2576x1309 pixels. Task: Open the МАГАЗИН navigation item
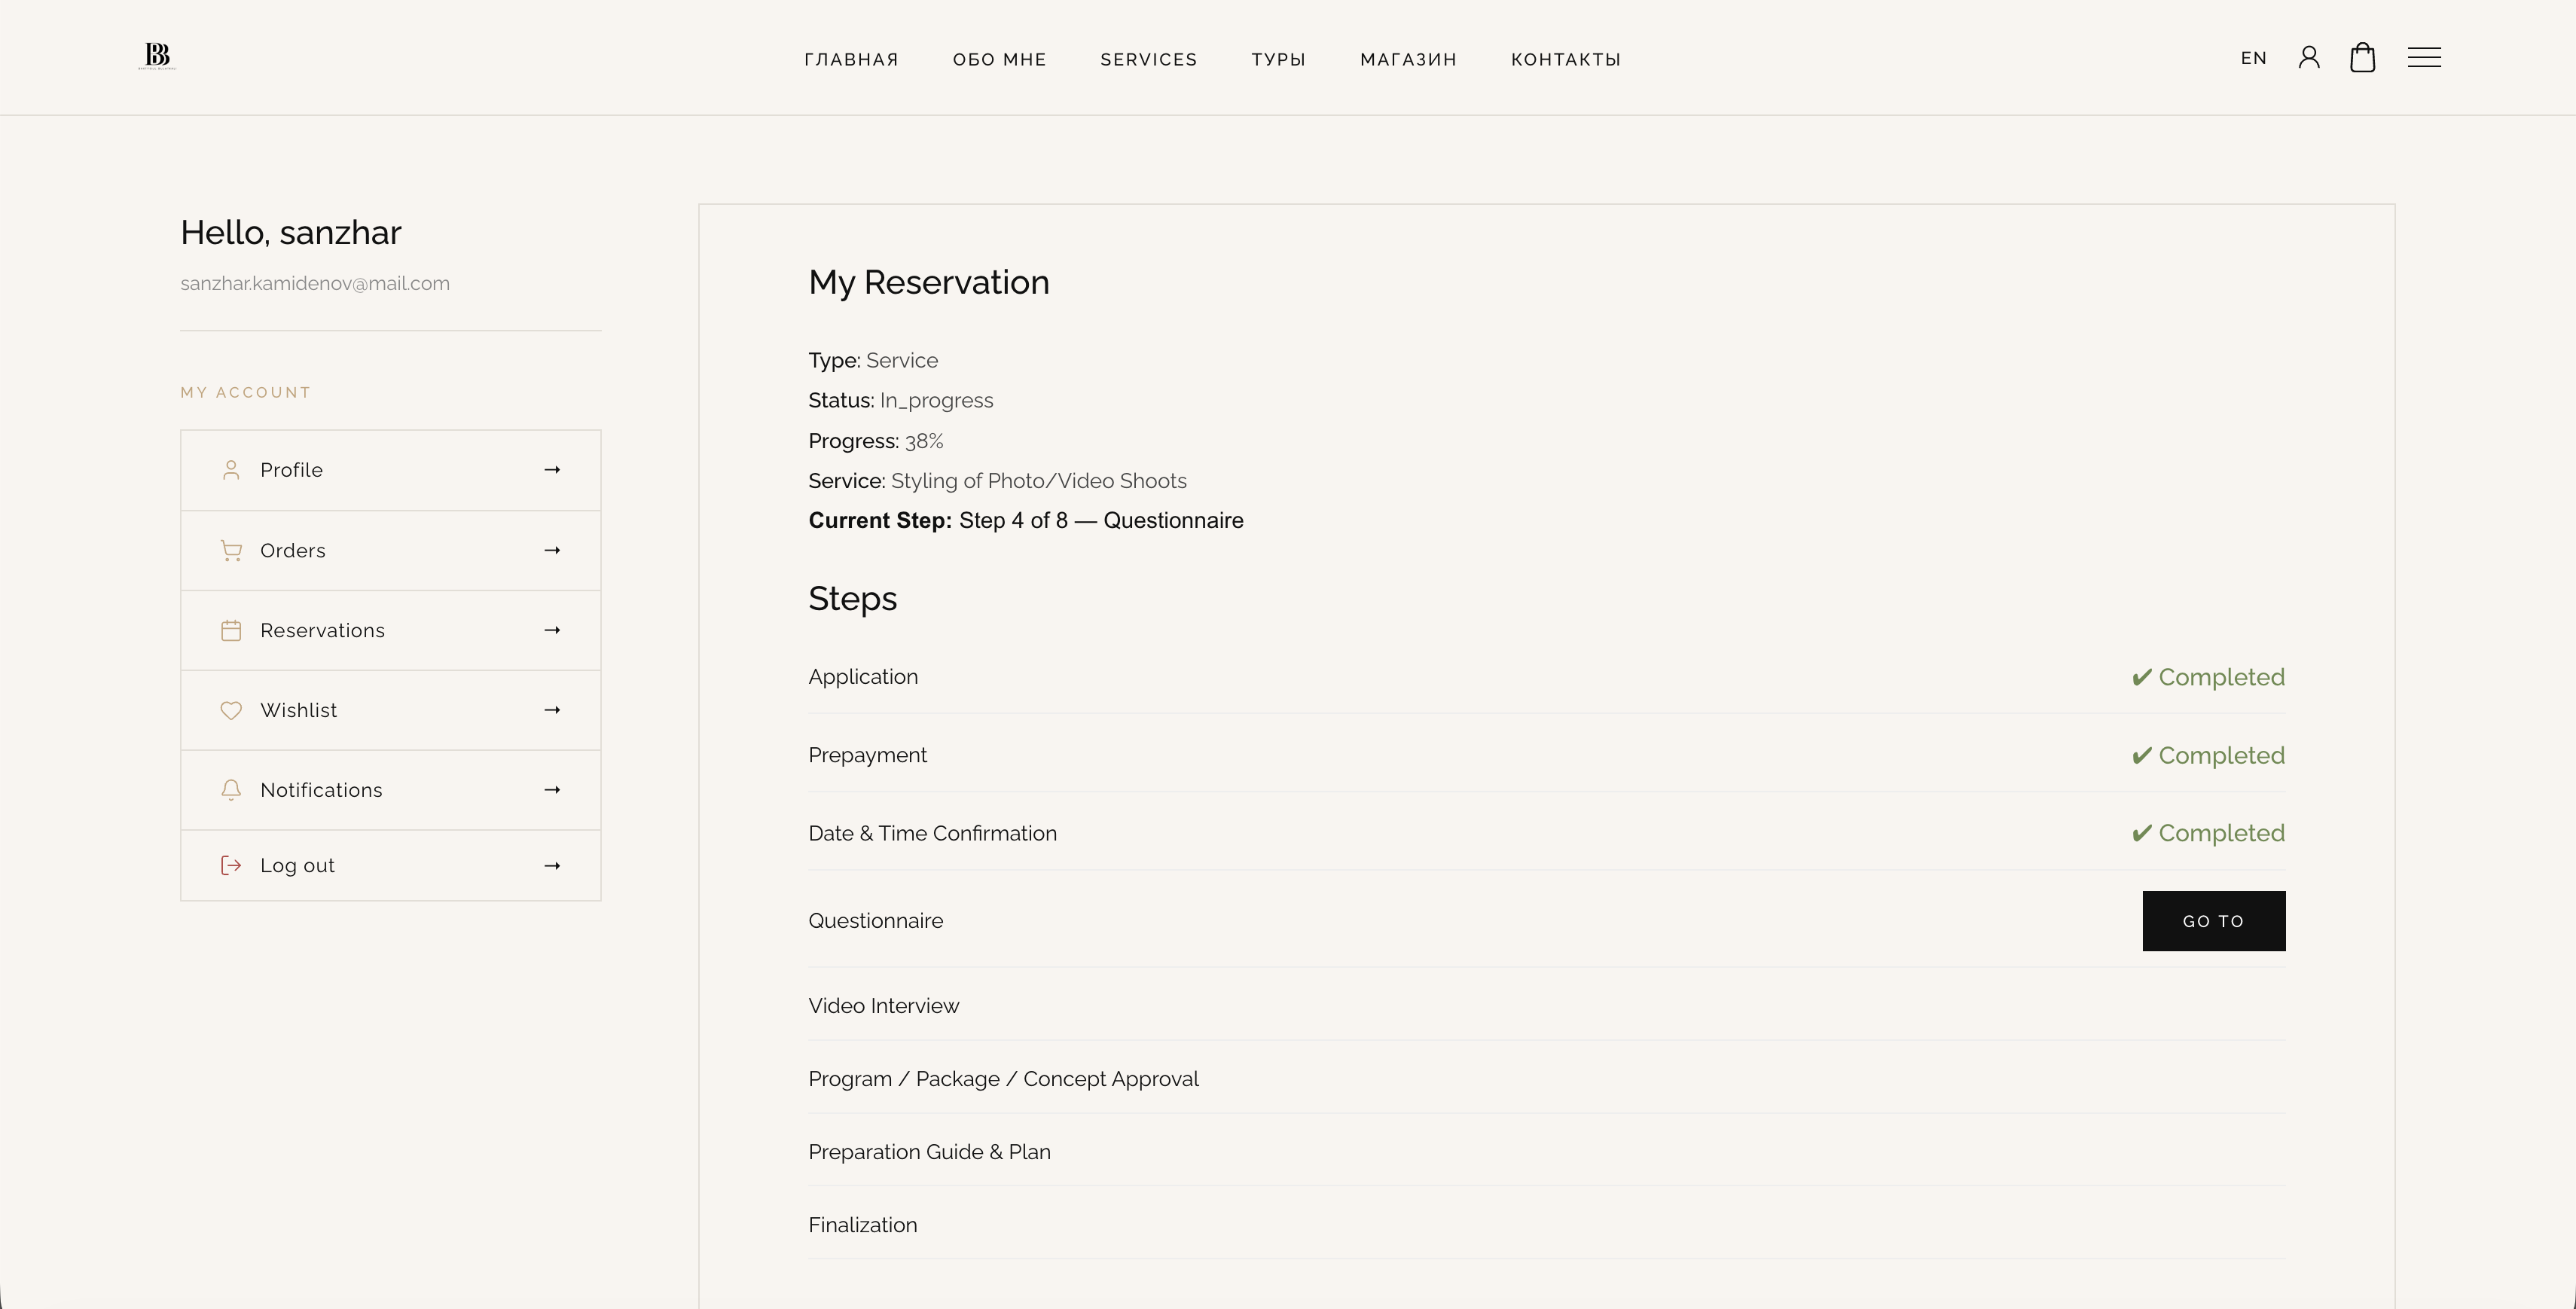pyautogui.click(x=1408, y=59)
